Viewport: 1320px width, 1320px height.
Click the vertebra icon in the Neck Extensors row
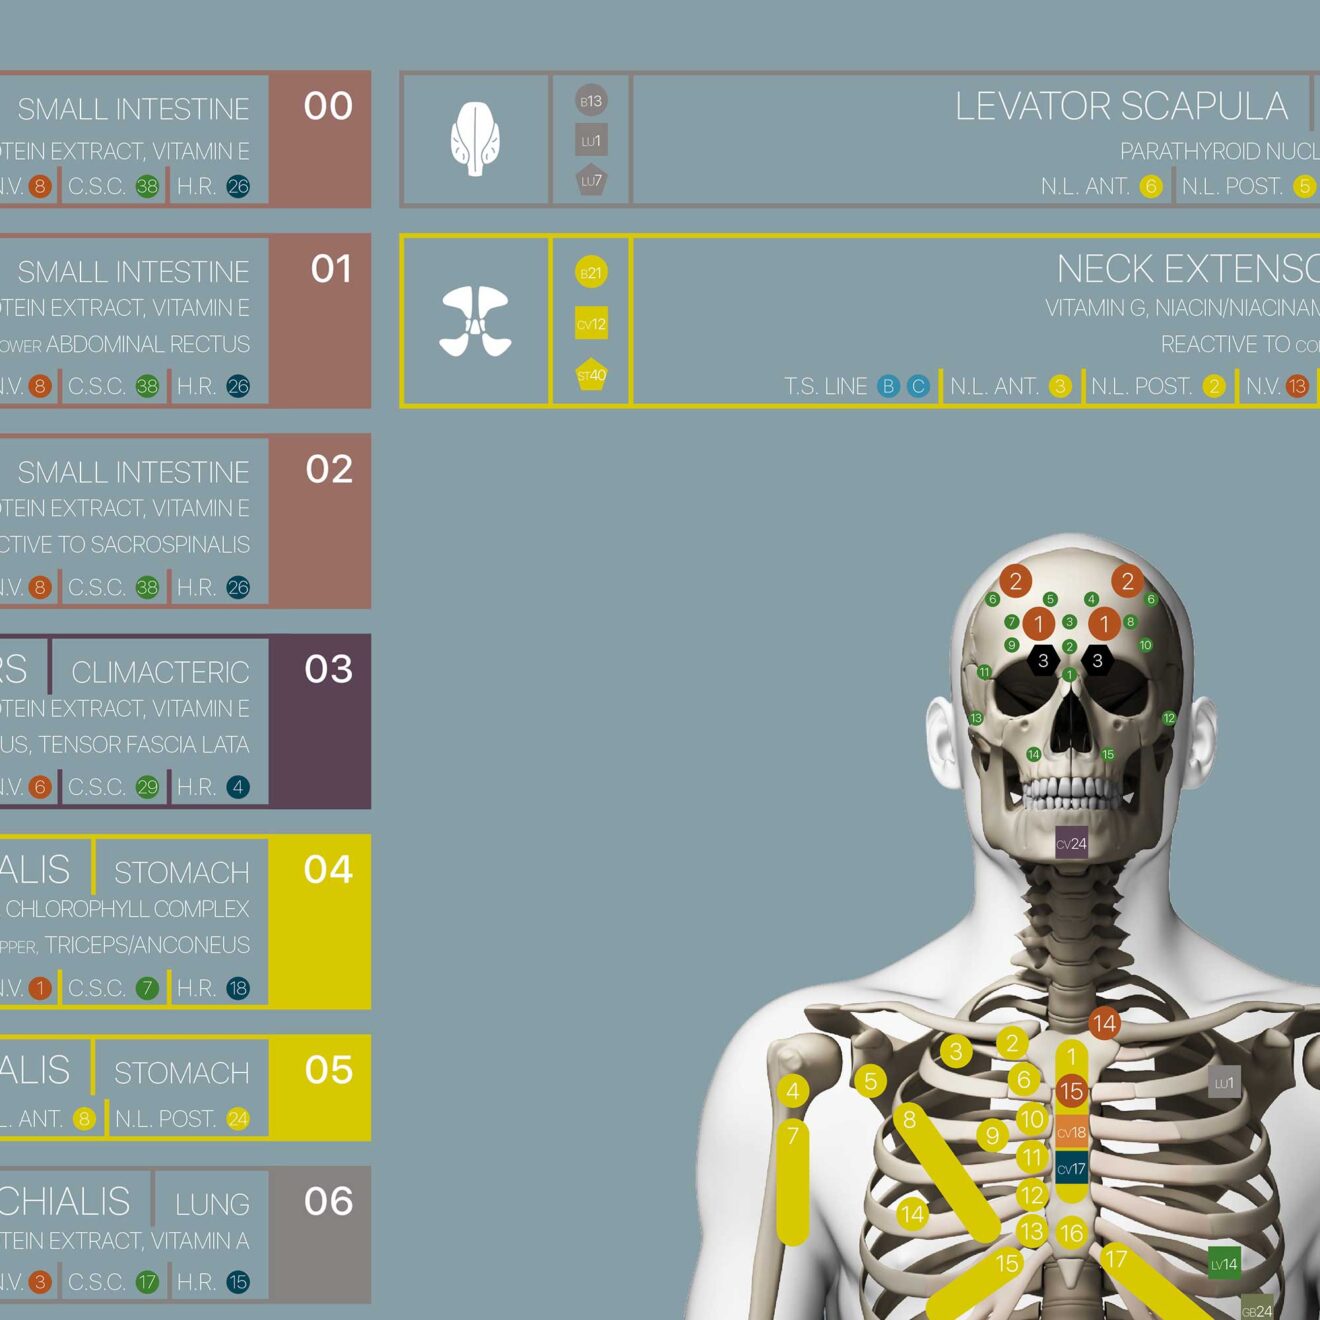pyautogui.click(x=475, y=321)
